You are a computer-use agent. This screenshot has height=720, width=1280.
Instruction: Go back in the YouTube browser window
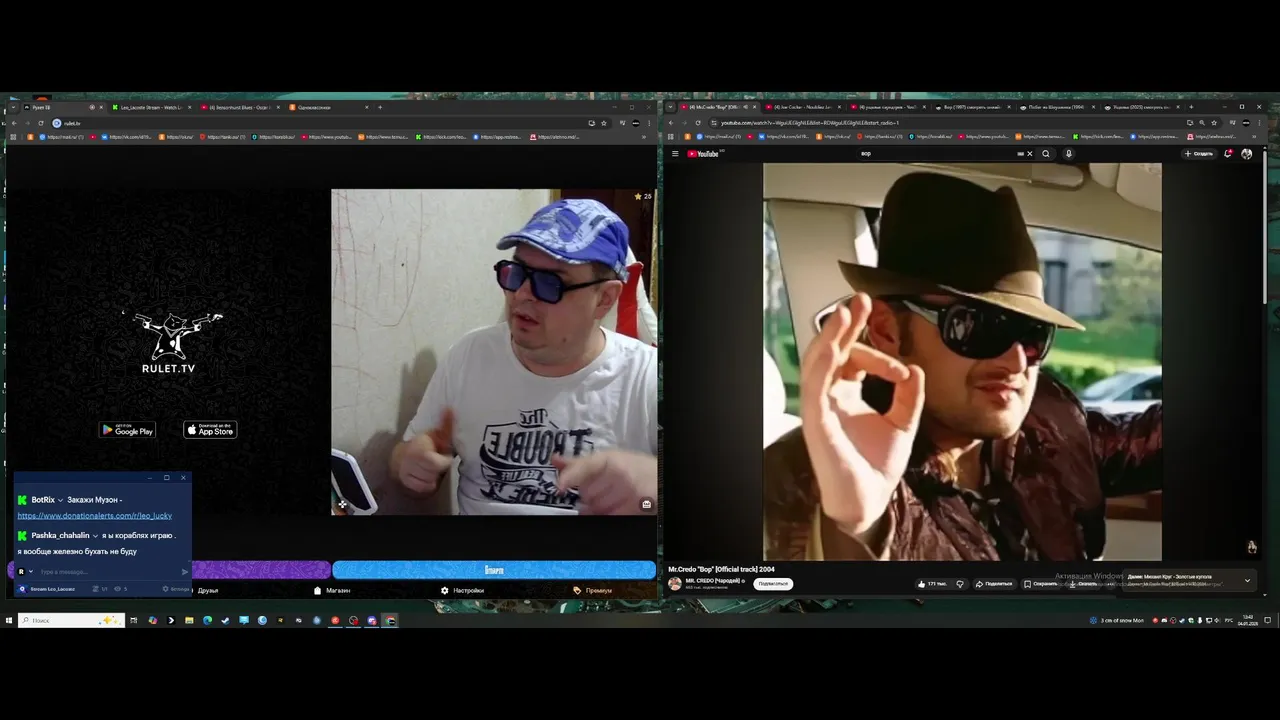pos(671,123)
